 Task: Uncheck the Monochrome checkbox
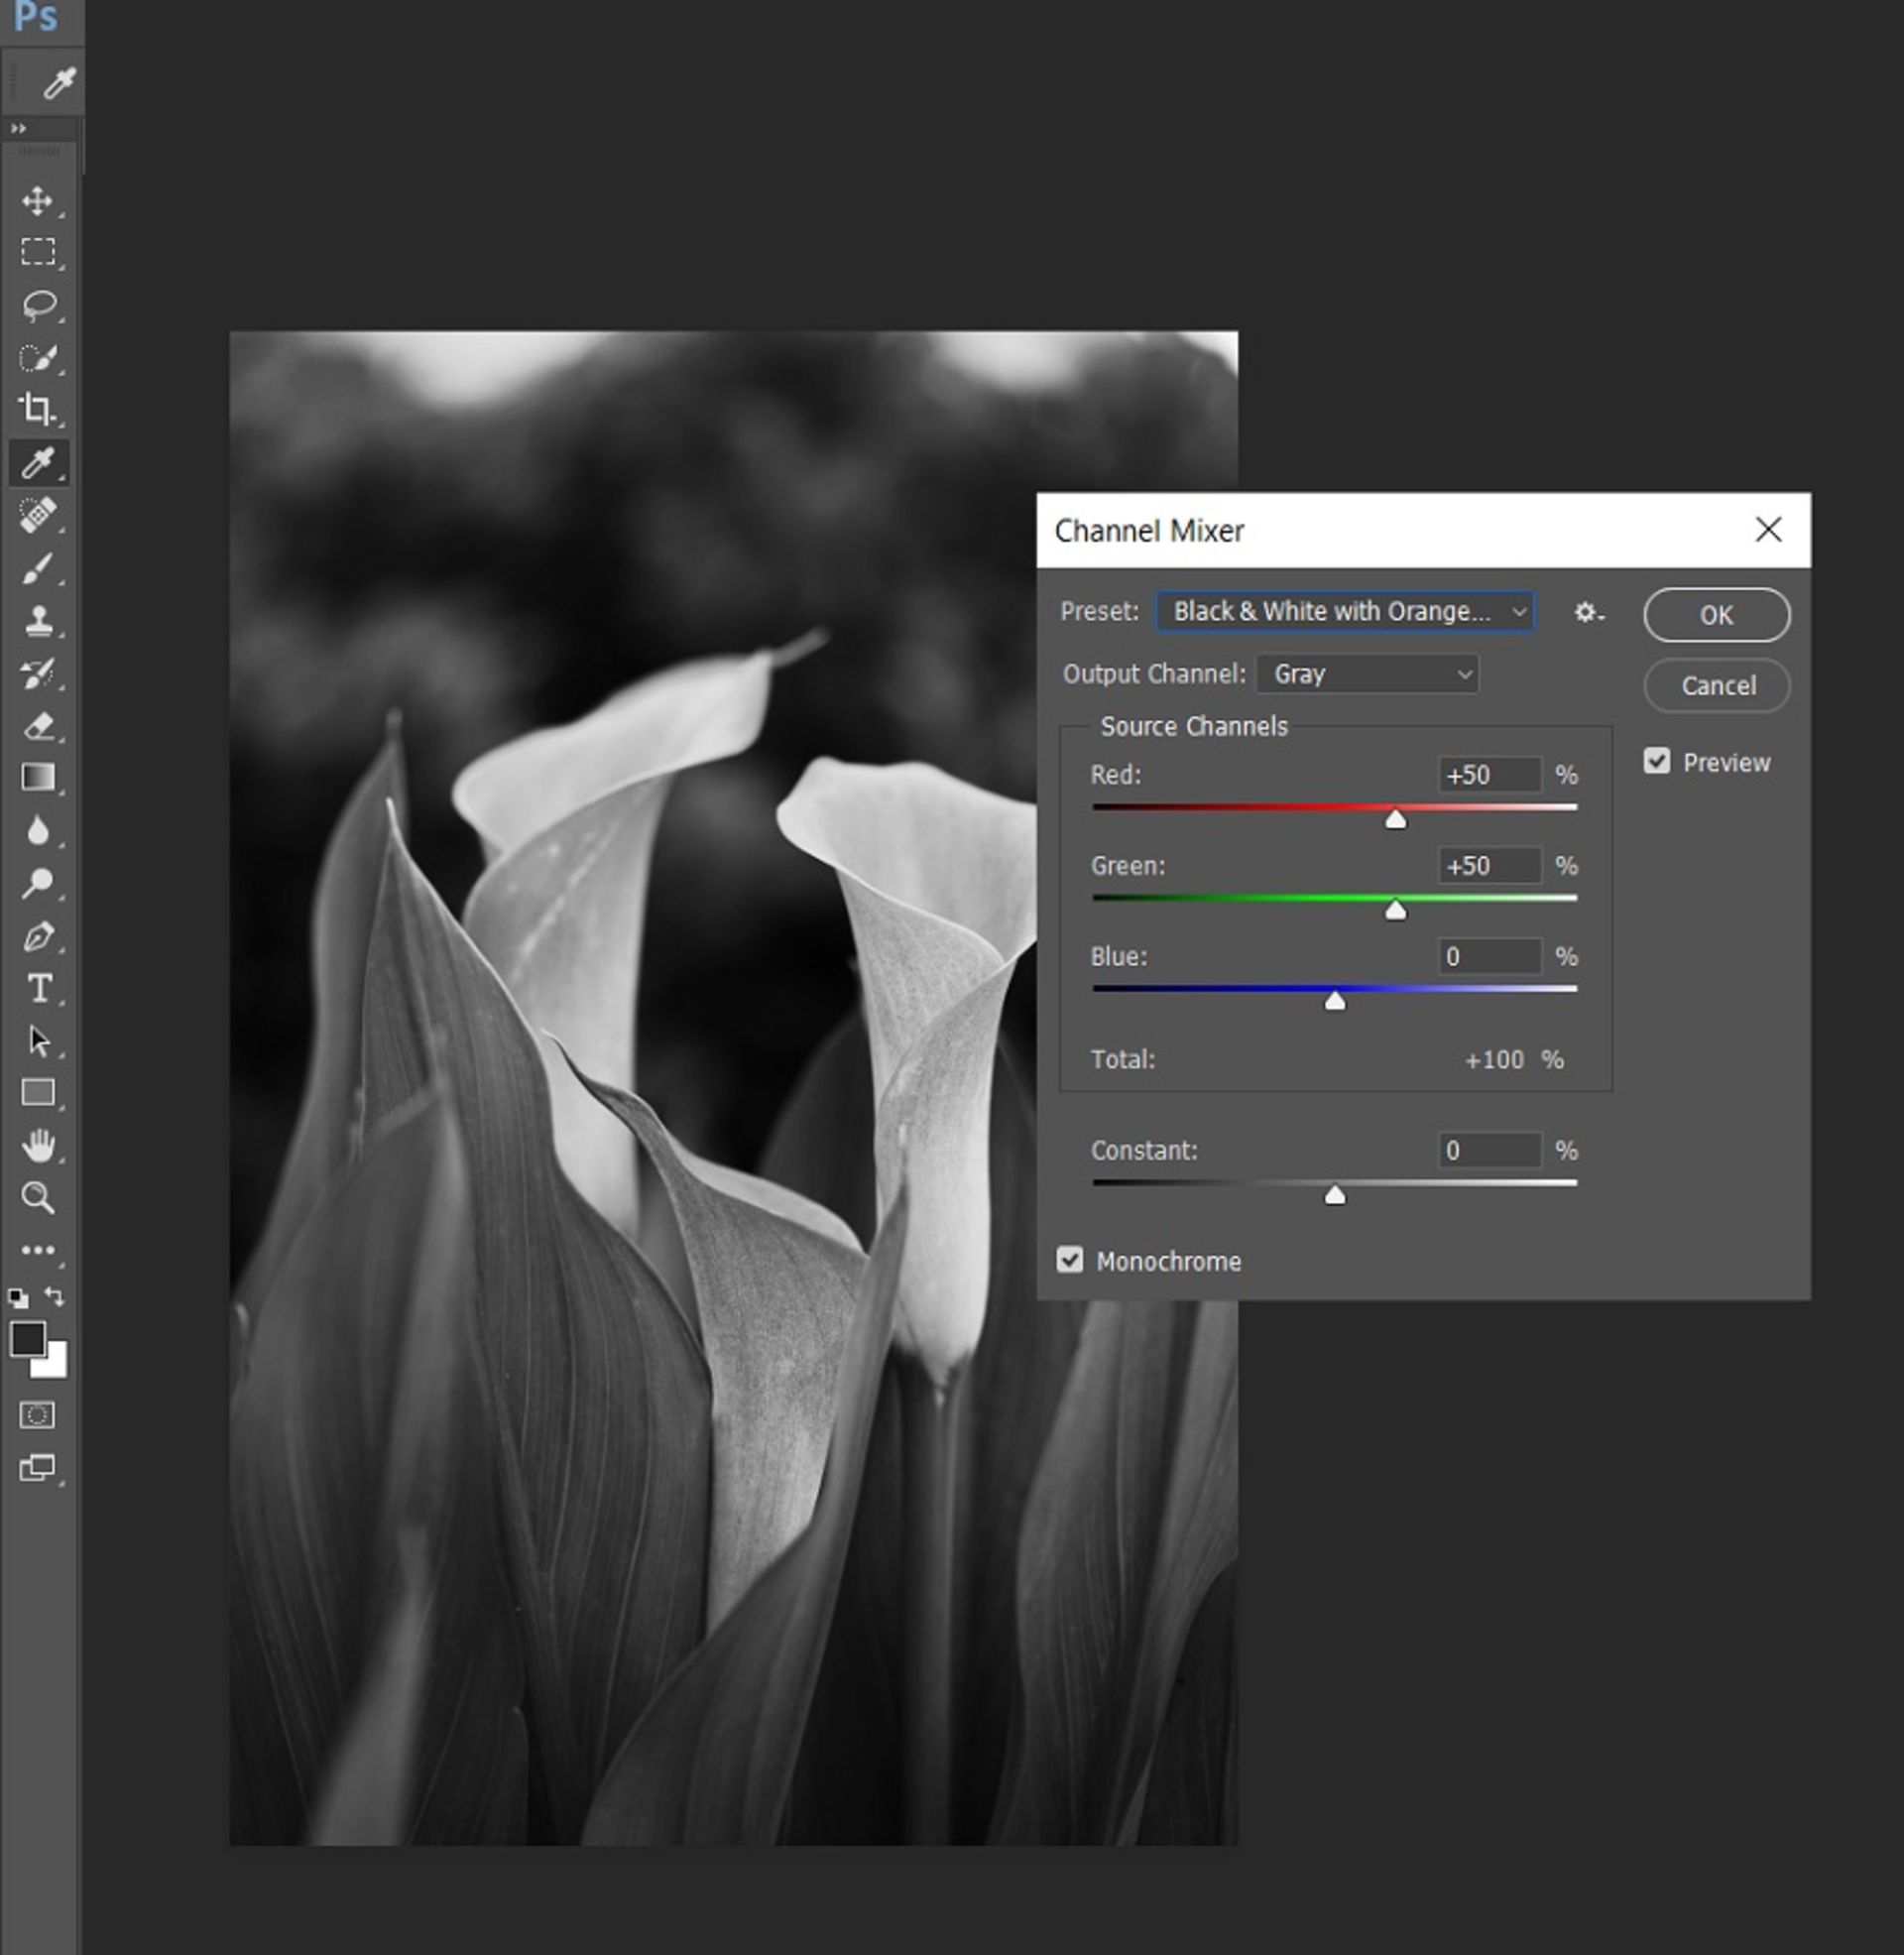coord(1070,1260)
